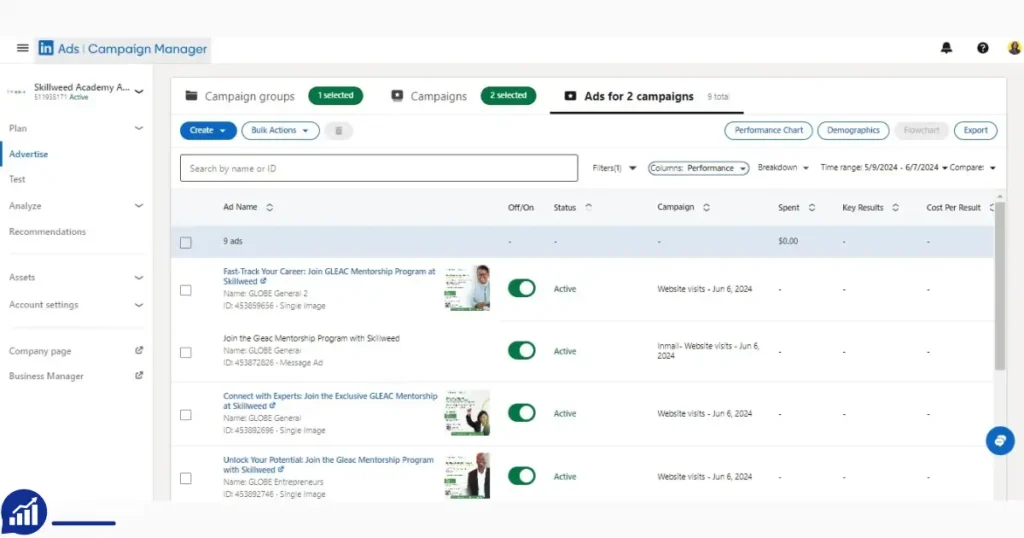Viewport: 1024px width, 538px height.
Task: Open Business Manager external link icon
Action: click(x=138, y=375)
